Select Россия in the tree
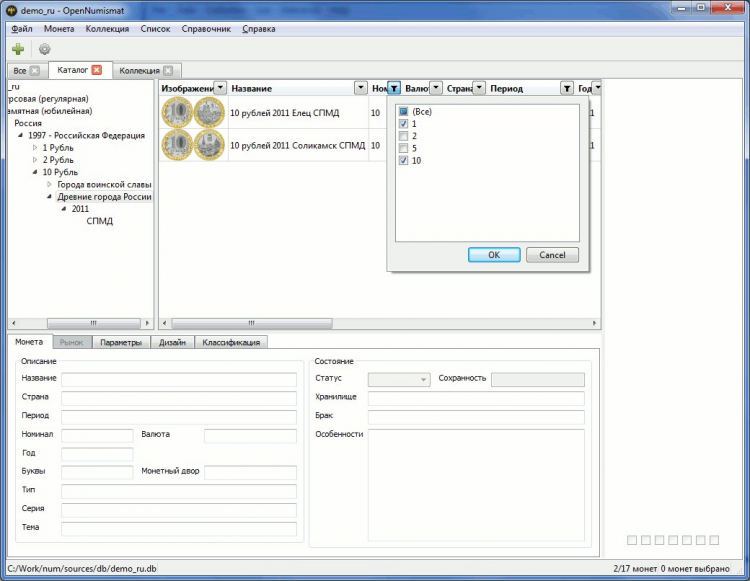Viewport: 750px width, 581px height. [28, 123]
